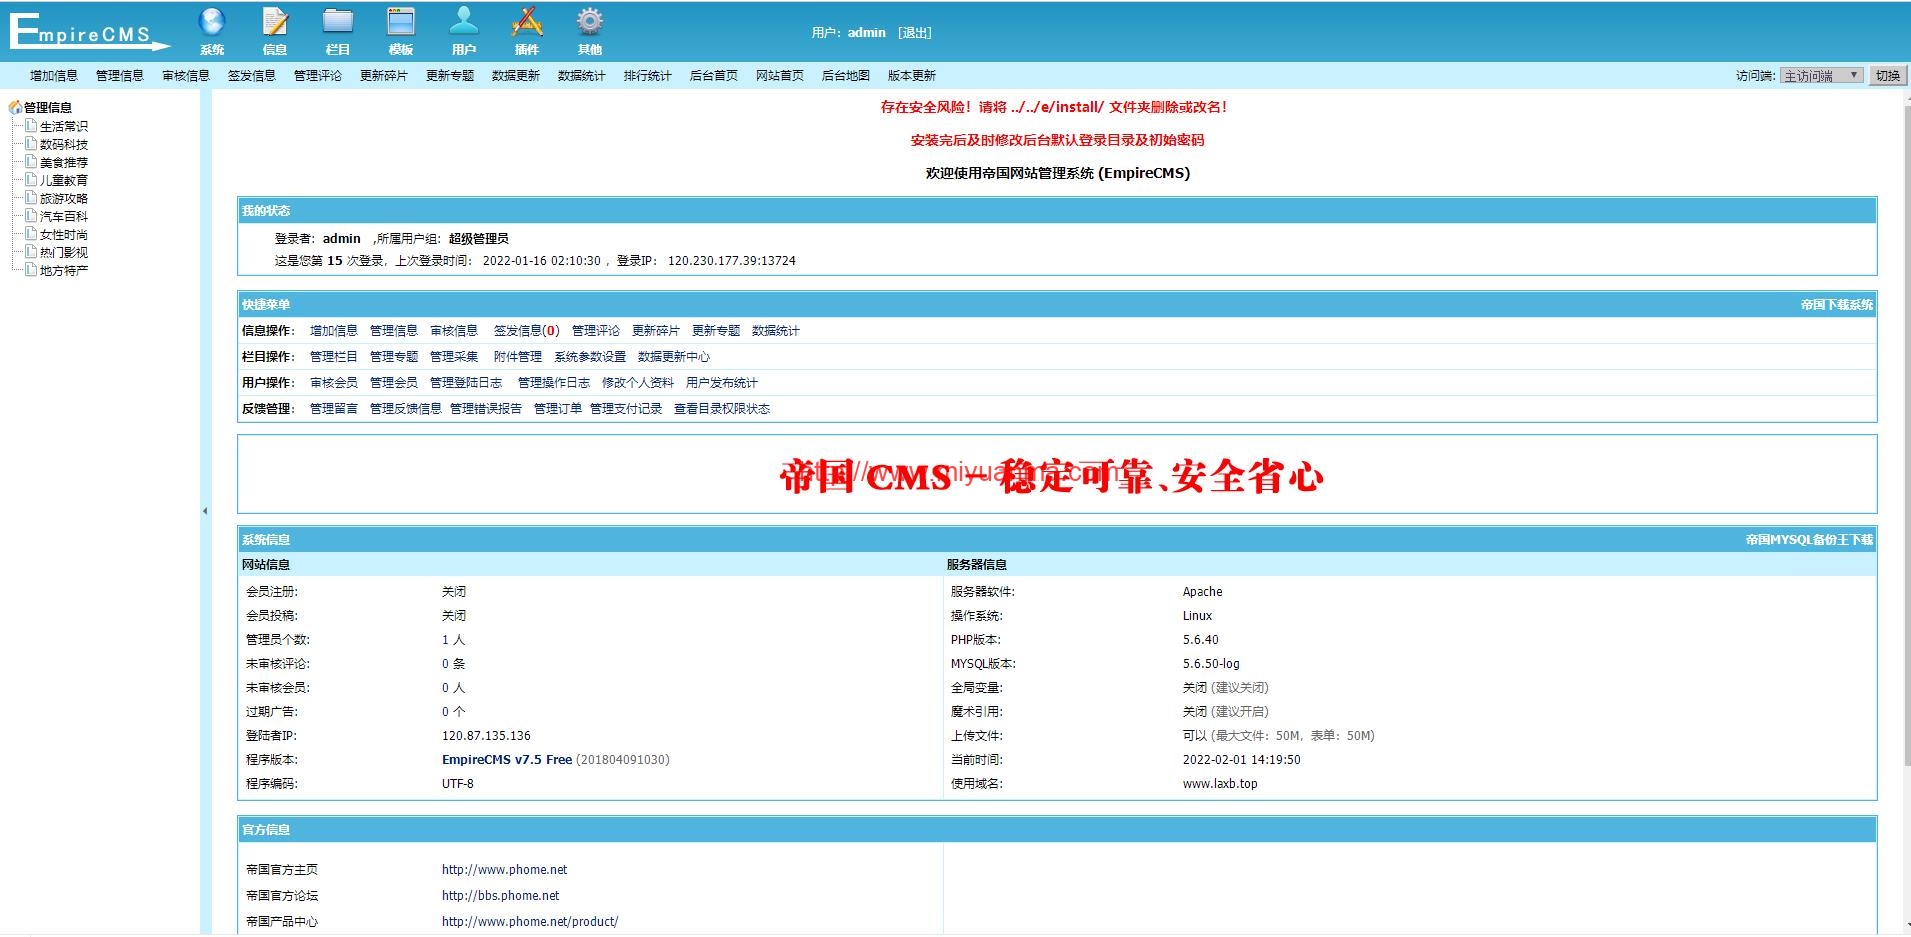The image size is (1911, 937).
Task: Click quick menu link 管理栏目
Action: coord(334,357)
